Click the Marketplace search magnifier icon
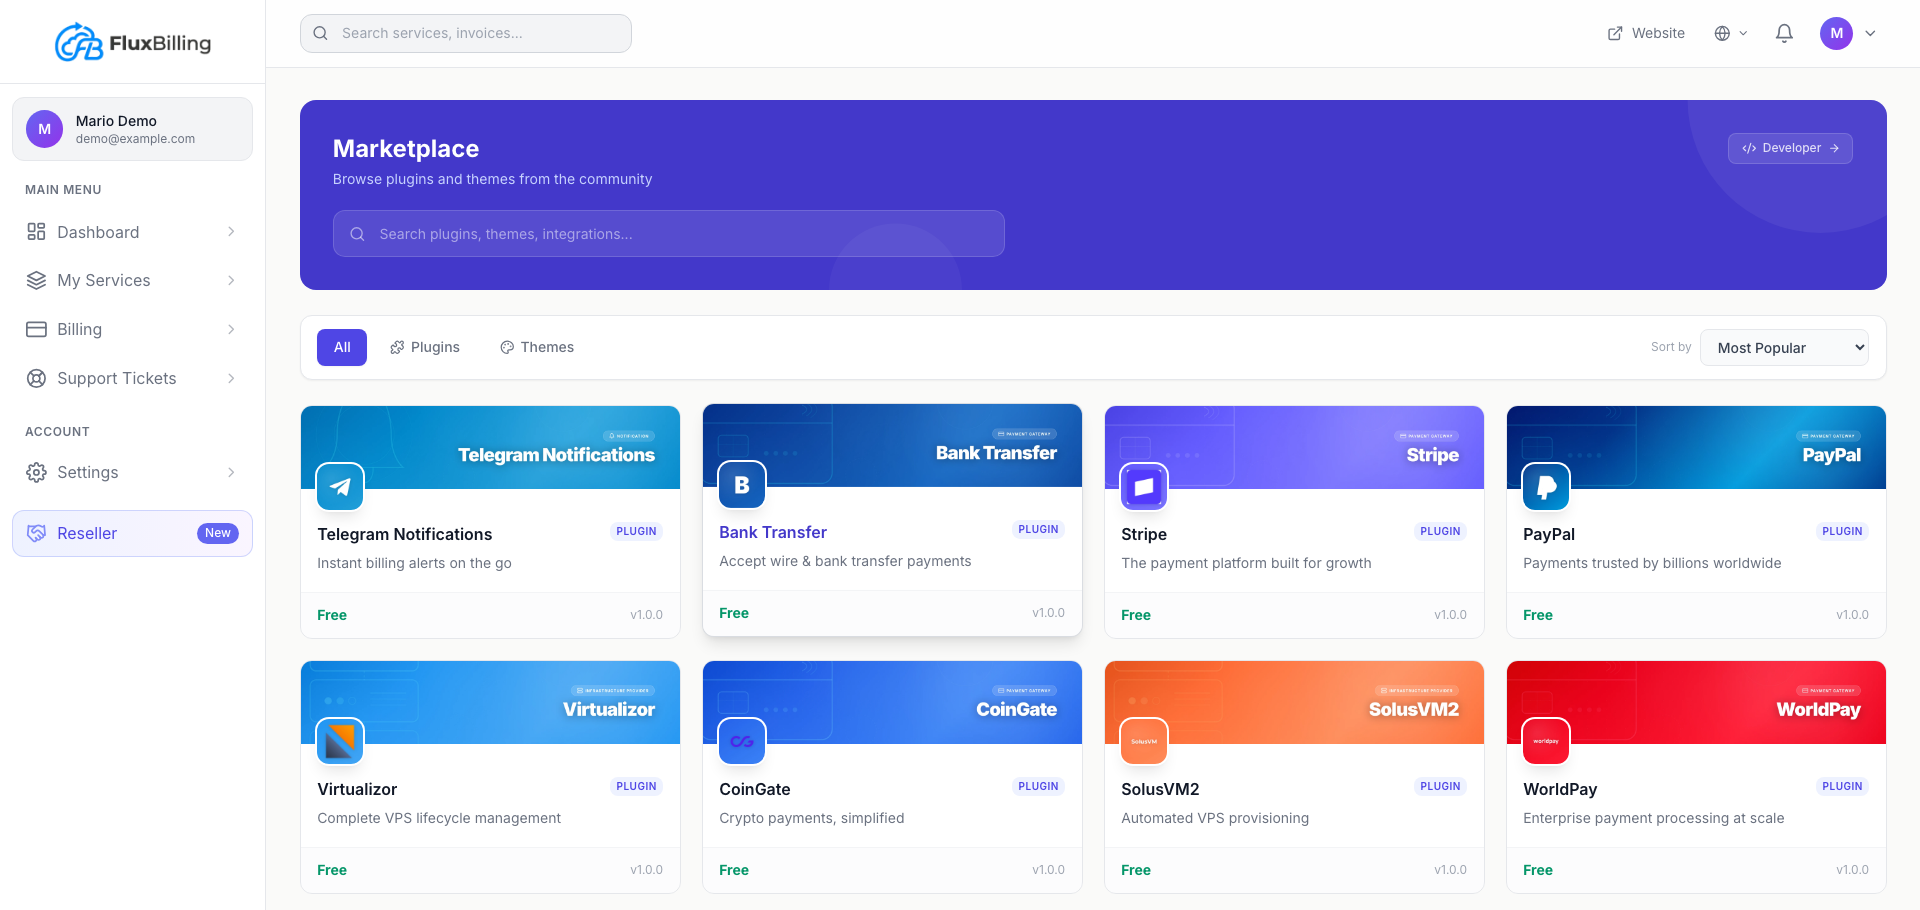The height and width of the screenshot is (910, 1920). tap(357, 234)
